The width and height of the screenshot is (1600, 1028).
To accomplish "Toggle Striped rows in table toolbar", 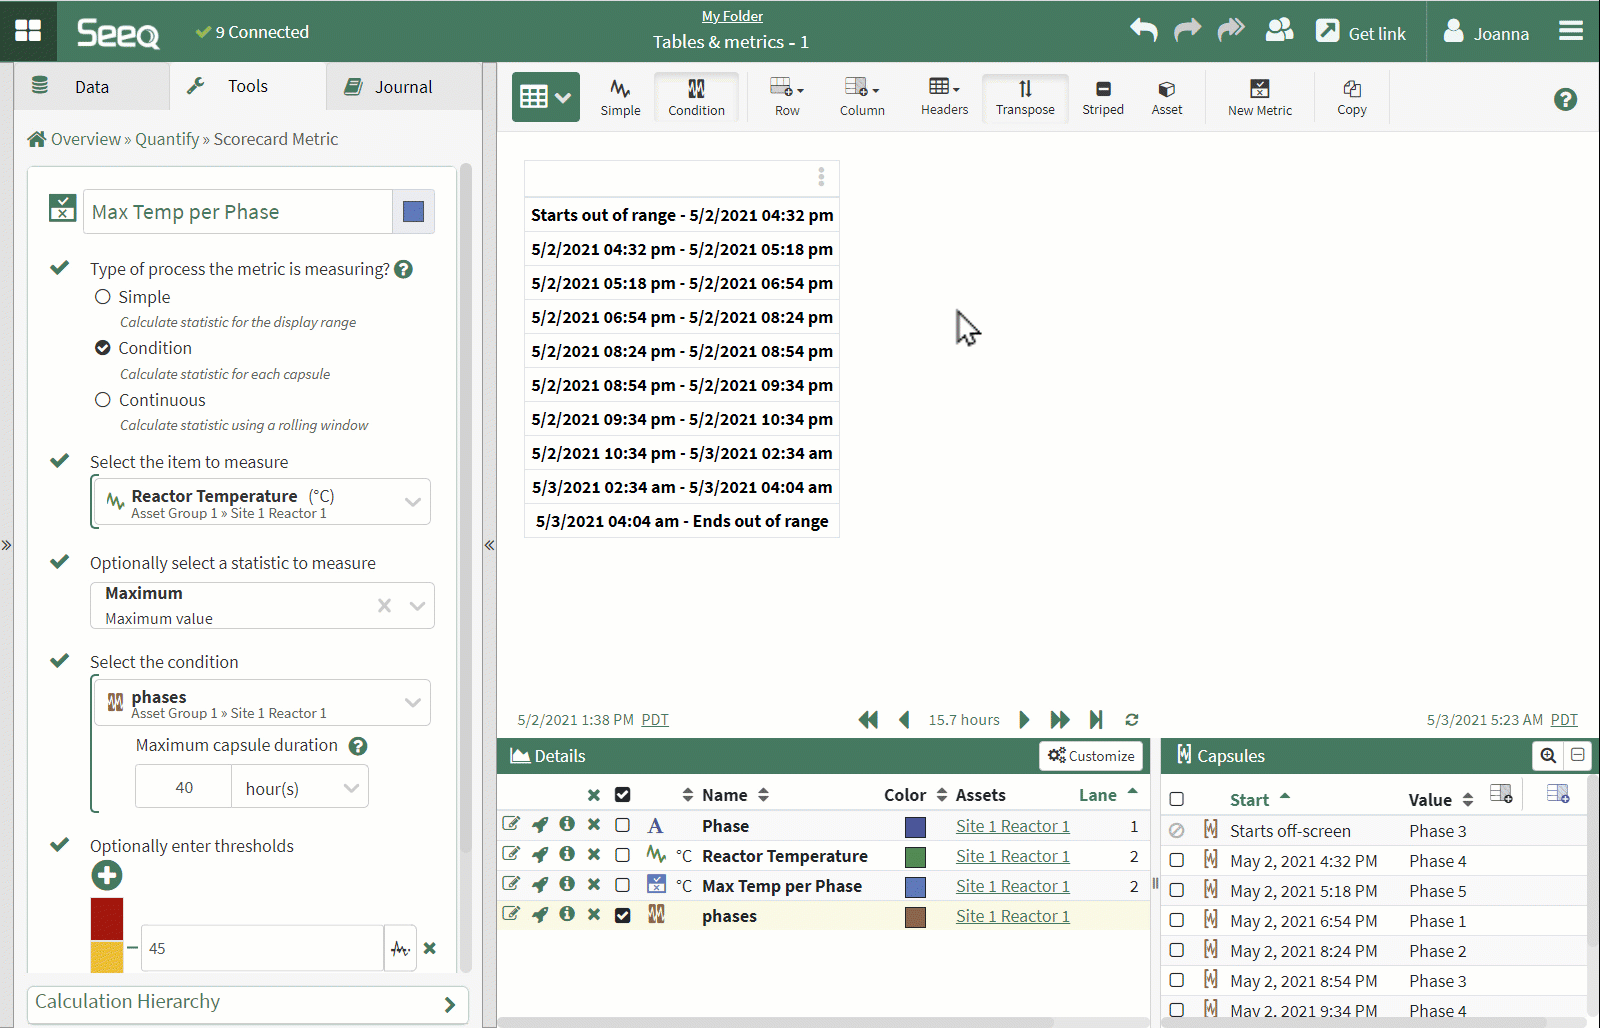I will (1102, 98).
